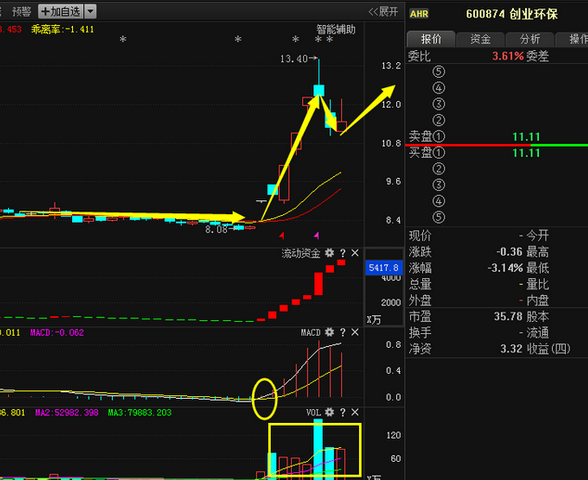Close the VOL indicator panel

tap(355, 412)
